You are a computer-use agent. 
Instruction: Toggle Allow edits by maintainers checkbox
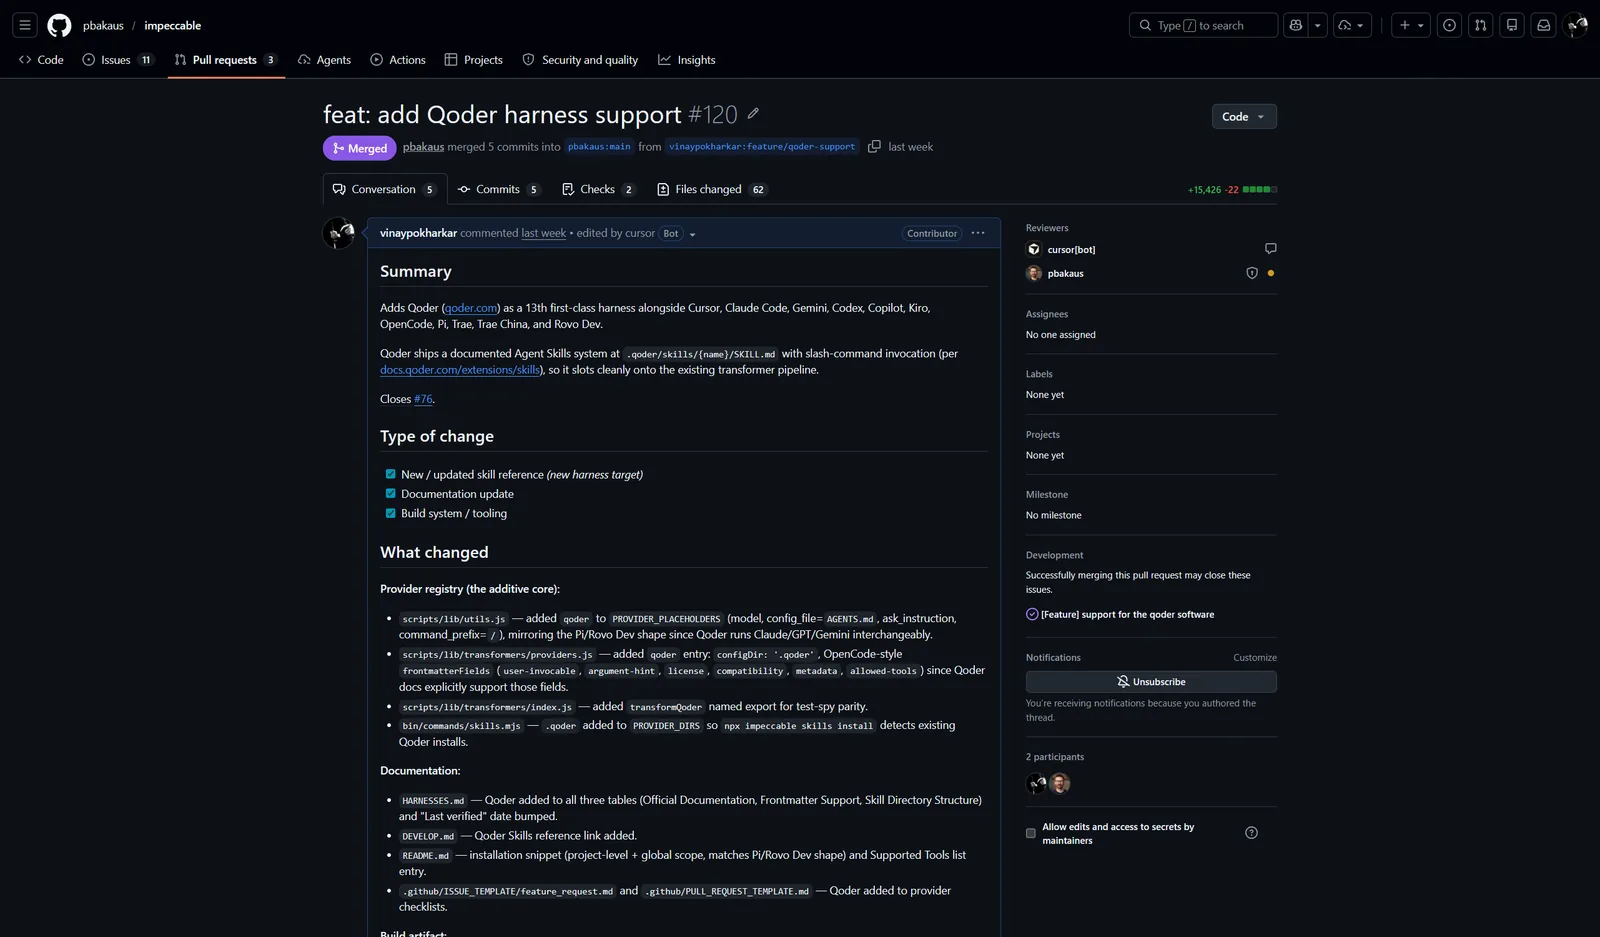[x=1031, y=833]
